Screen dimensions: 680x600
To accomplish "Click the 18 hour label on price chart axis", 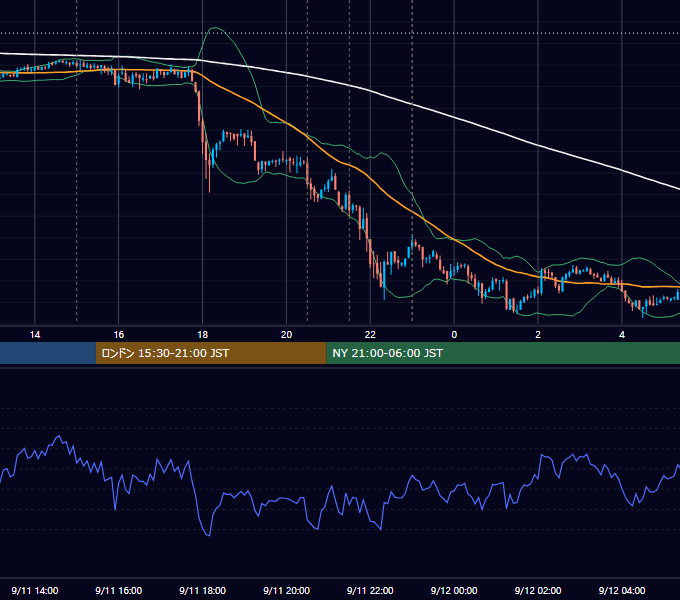I will pos(203,335).
